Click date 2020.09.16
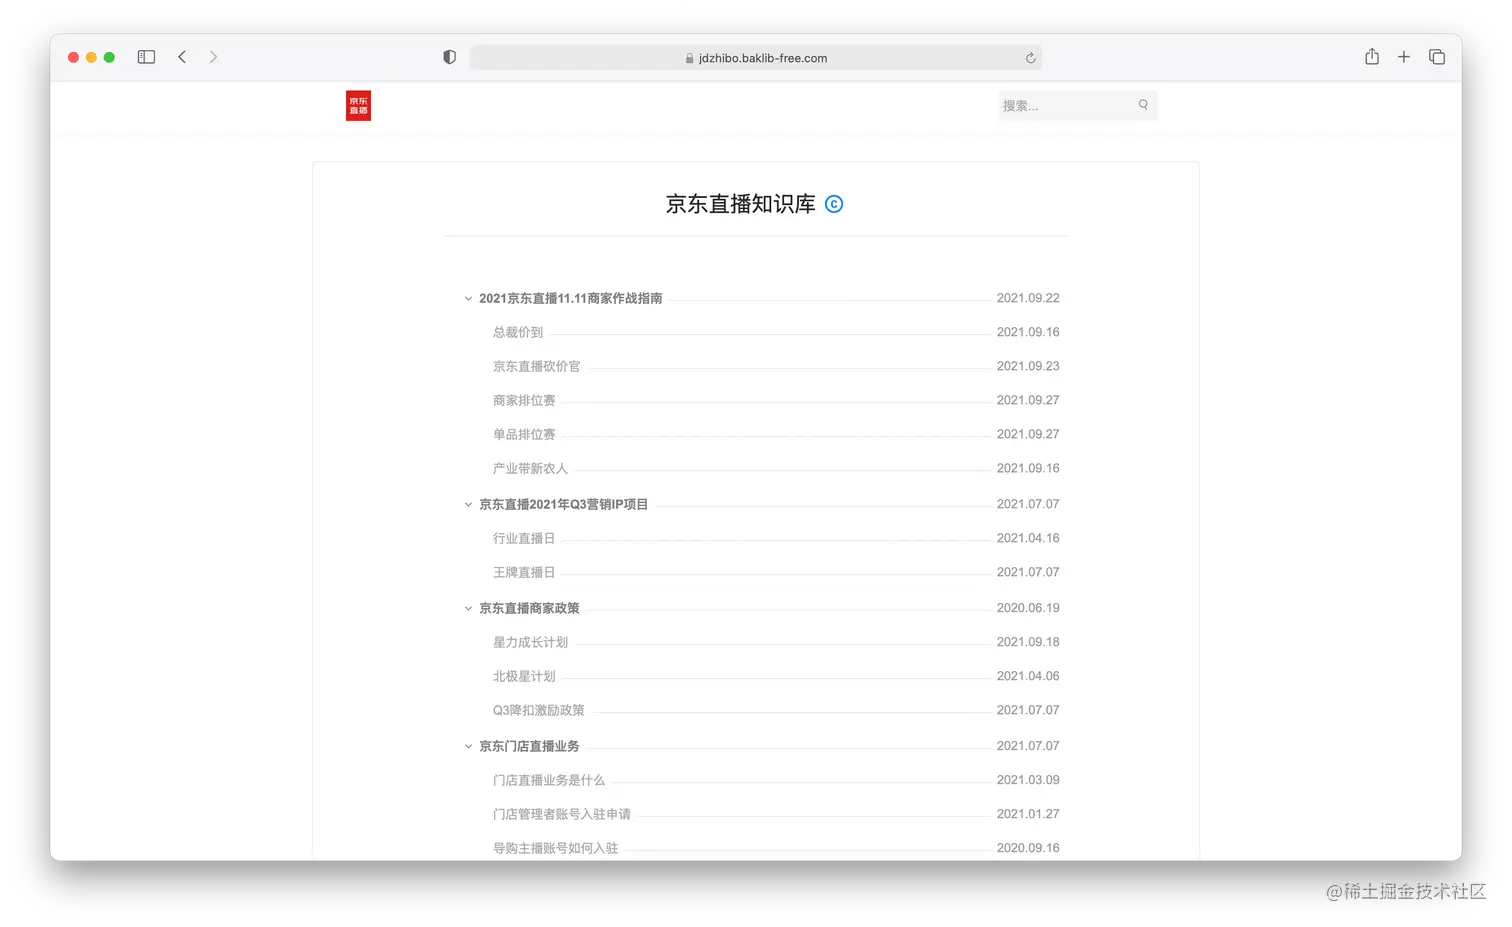Screen dimensions: 1512x927 click(x=1028, y=848)
